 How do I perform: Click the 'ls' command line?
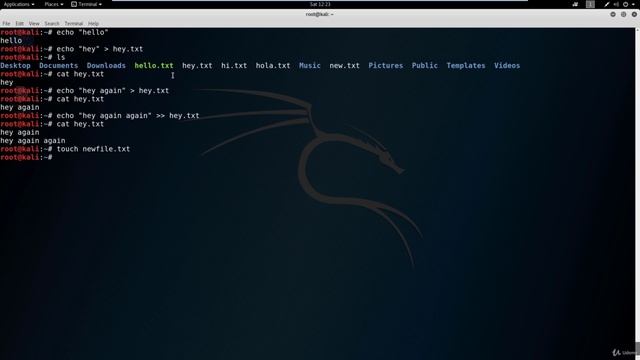(33, 57)
